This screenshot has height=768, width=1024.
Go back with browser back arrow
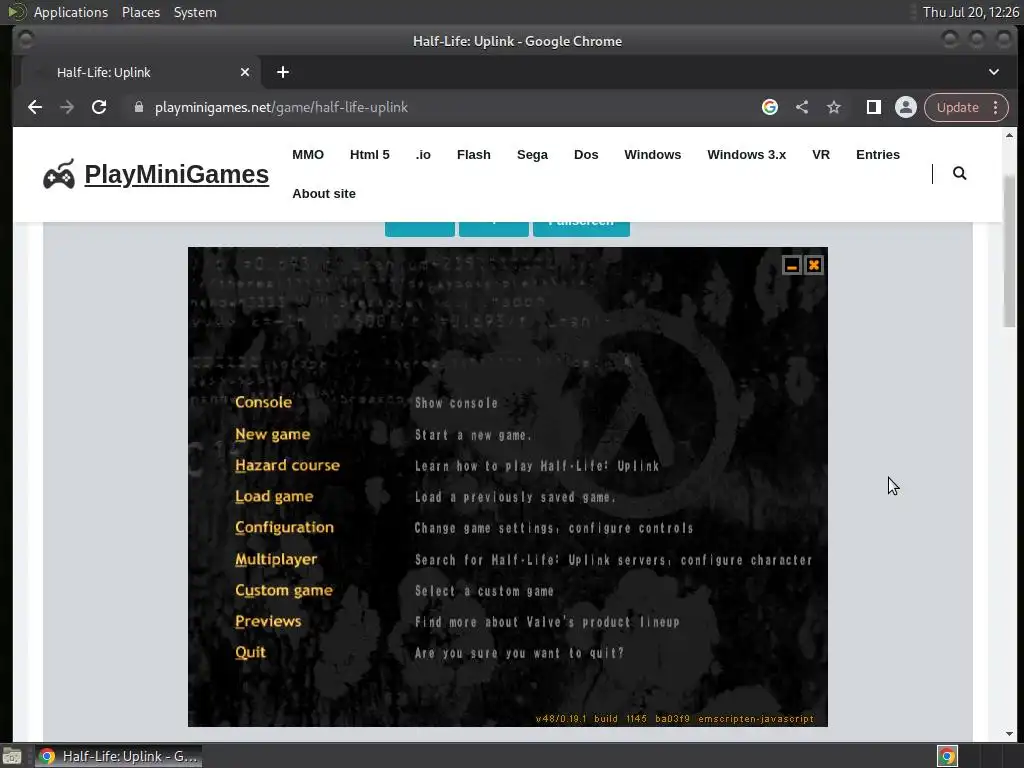35,107
